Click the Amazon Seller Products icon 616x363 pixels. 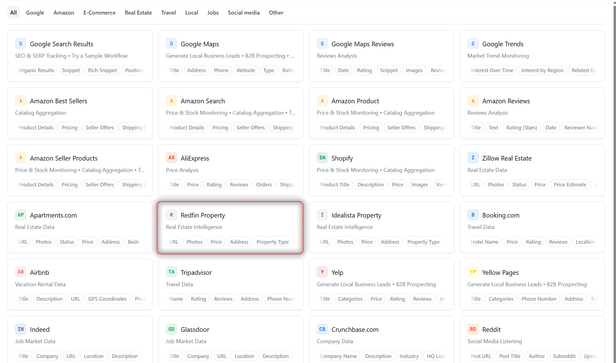pyautogui.click(x=20, y=158)
